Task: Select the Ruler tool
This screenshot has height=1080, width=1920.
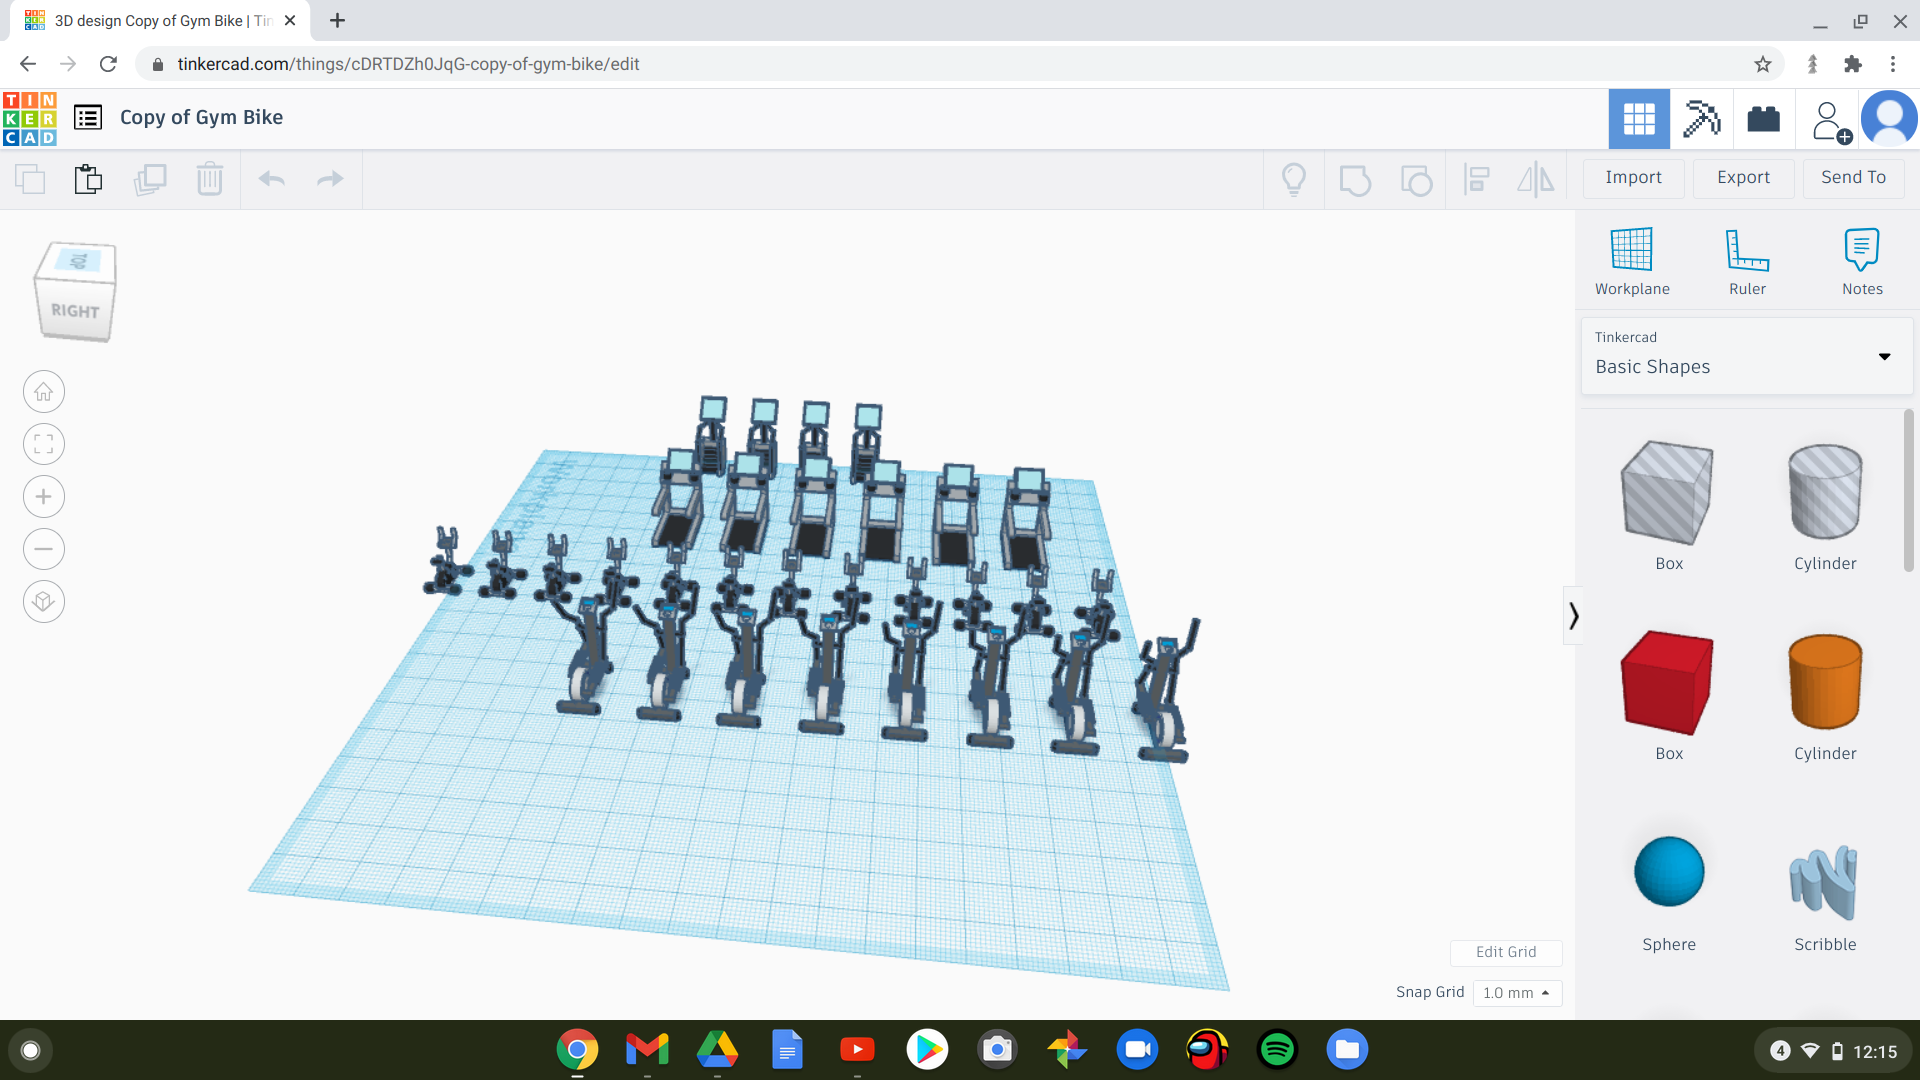Action: point(1747,258)
